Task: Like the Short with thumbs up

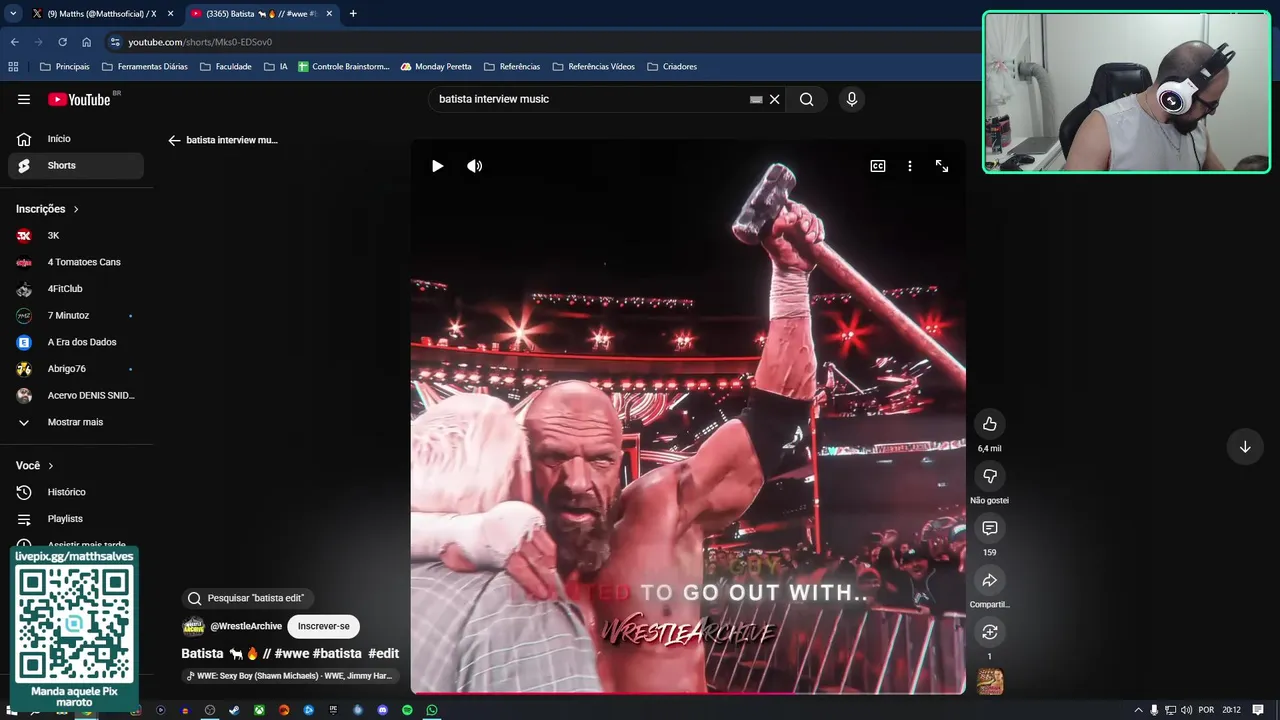Action: point(989,424)
